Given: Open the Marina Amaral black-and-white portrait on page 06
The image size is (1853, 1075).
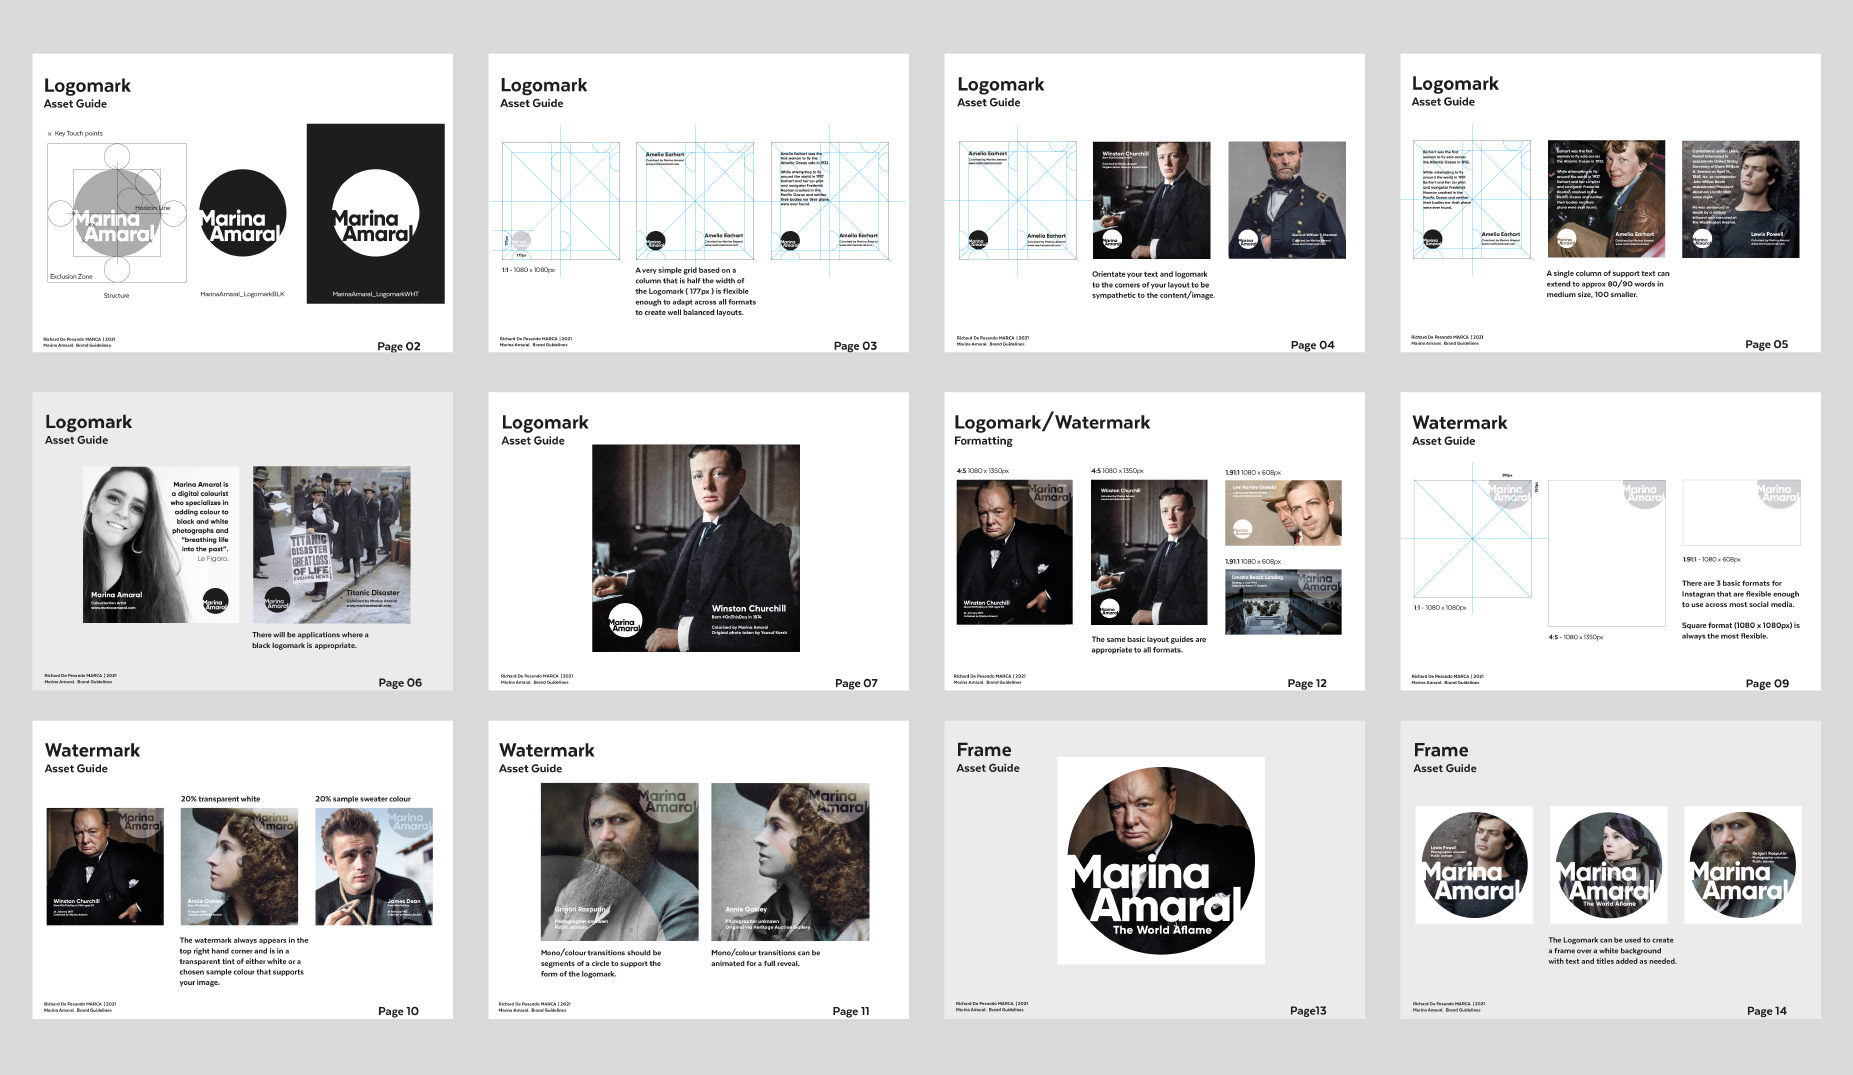Looking at the screenshot, I should pos(161,544).
